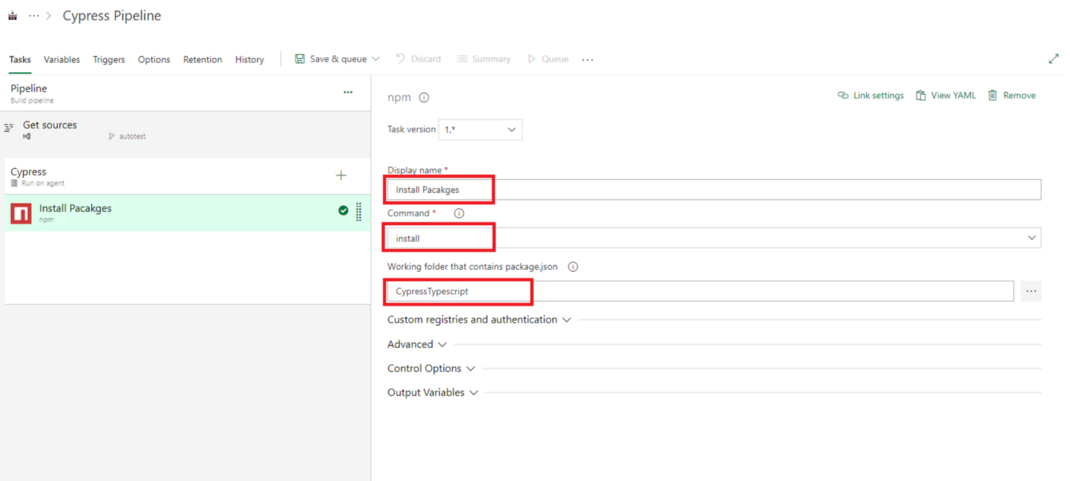Click the task drag handle grip
1070x481 pixels.
click(x=359, y=212)
